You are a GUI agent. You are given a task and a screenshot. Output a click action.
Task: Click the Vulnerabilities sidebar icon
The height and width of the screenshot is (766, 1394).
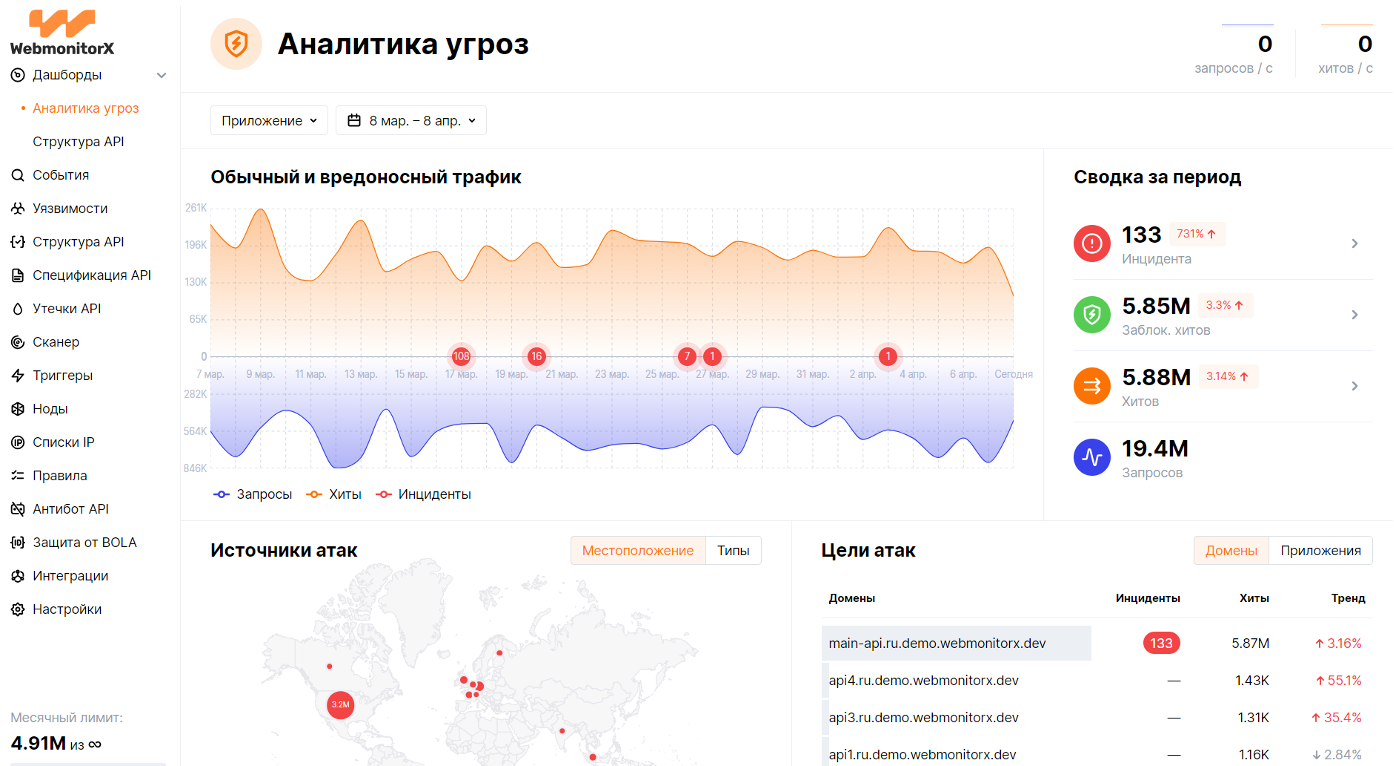coord(17,209)
